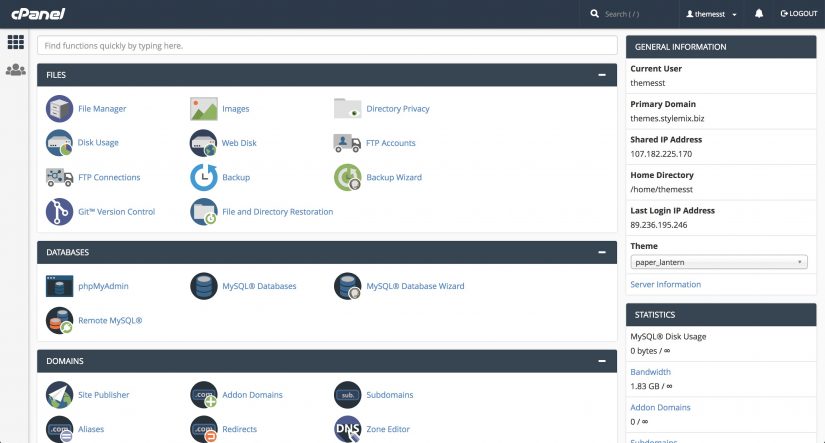
Task: Open the Aliases icon
Action: click(x=59, y=429)
